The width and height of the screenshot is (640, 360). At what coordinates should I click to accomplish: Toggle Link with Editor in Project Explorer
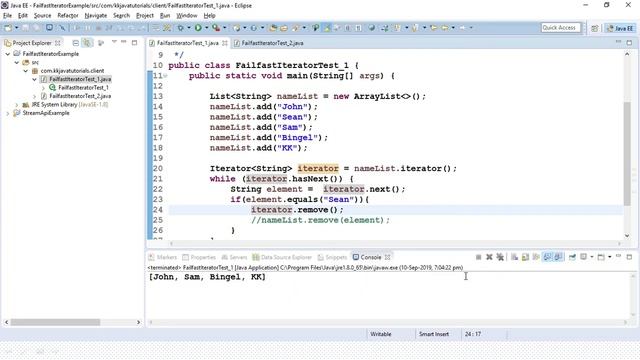(x=87, y=42)
